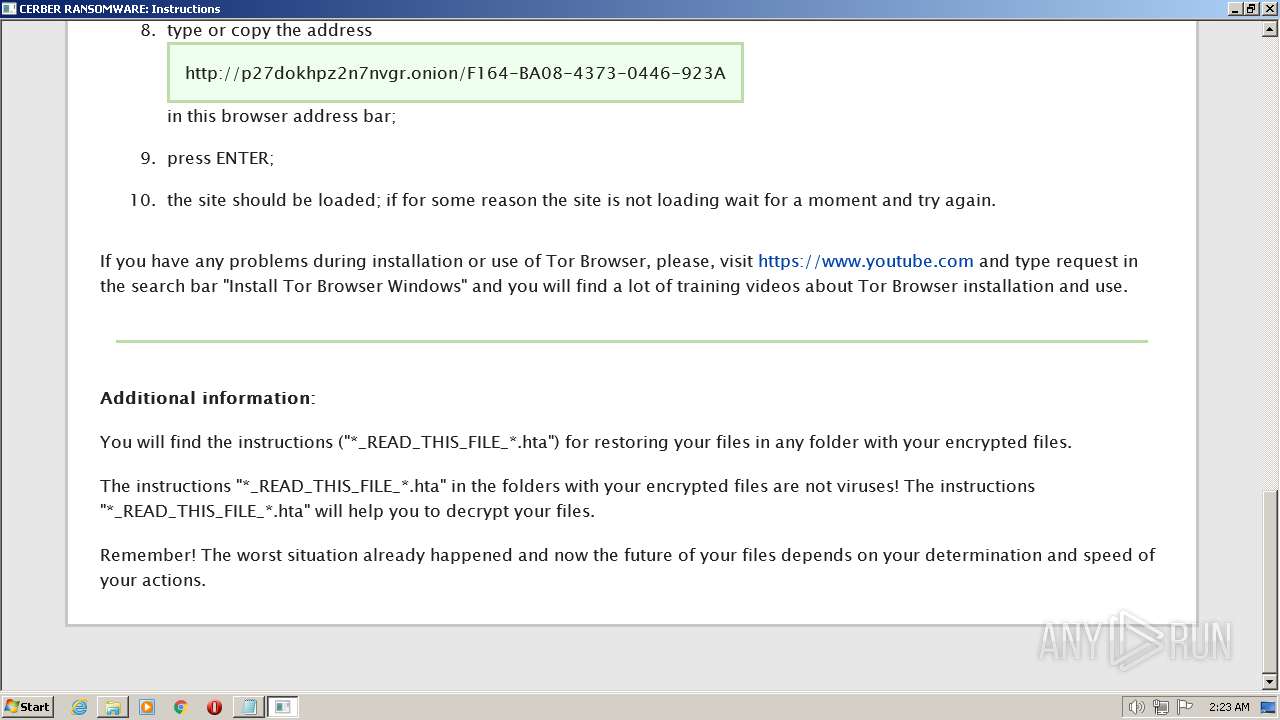1280x720 pixels.
Task: Close the Cerber Ransomware window
Action: [x=1268, y=9]
